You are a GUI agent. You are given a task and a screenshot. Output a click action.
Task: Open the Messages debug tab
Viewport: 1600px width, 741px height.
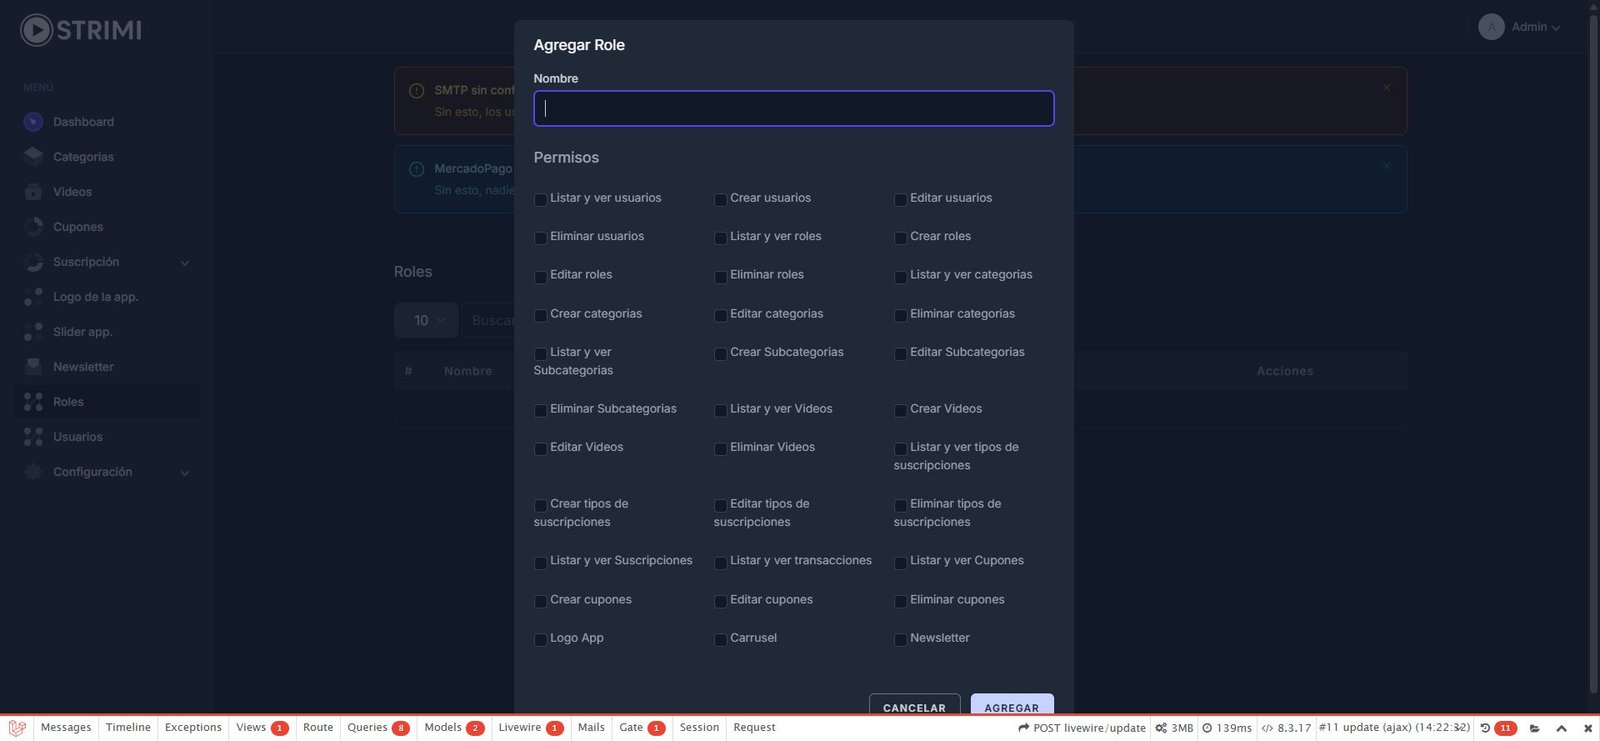[x=66, y=728]
